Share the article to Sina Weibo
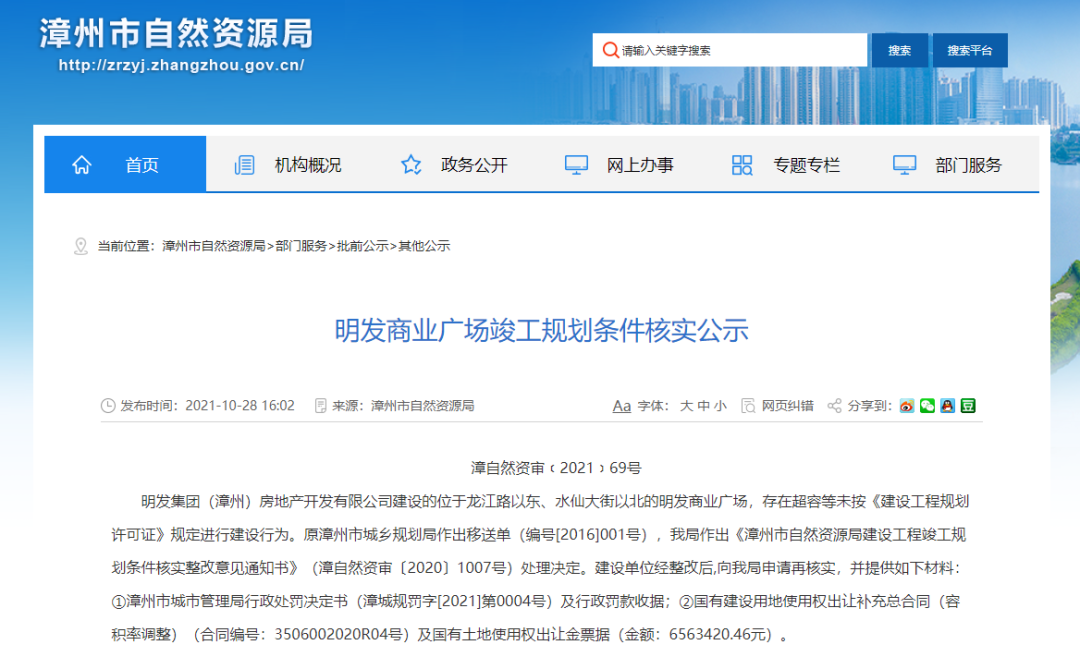This screenshot has height=657, width=1080. tap(907, 406)
